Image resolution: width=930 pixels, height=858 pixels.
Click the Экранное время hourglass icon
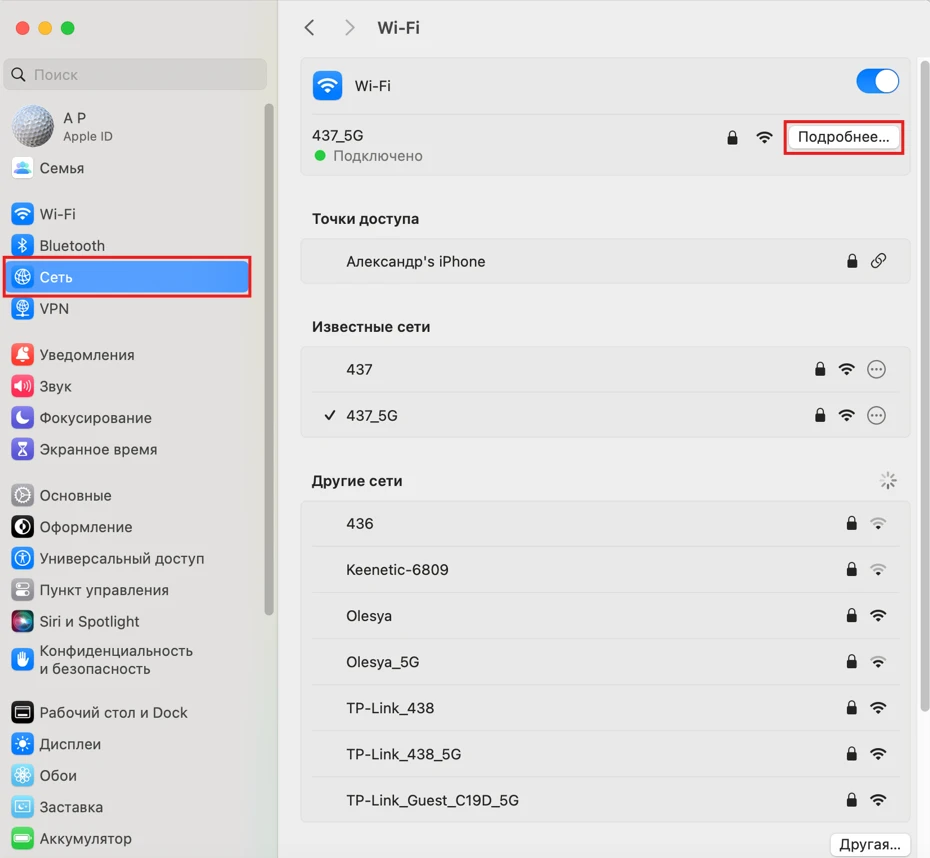click(23, 449)
